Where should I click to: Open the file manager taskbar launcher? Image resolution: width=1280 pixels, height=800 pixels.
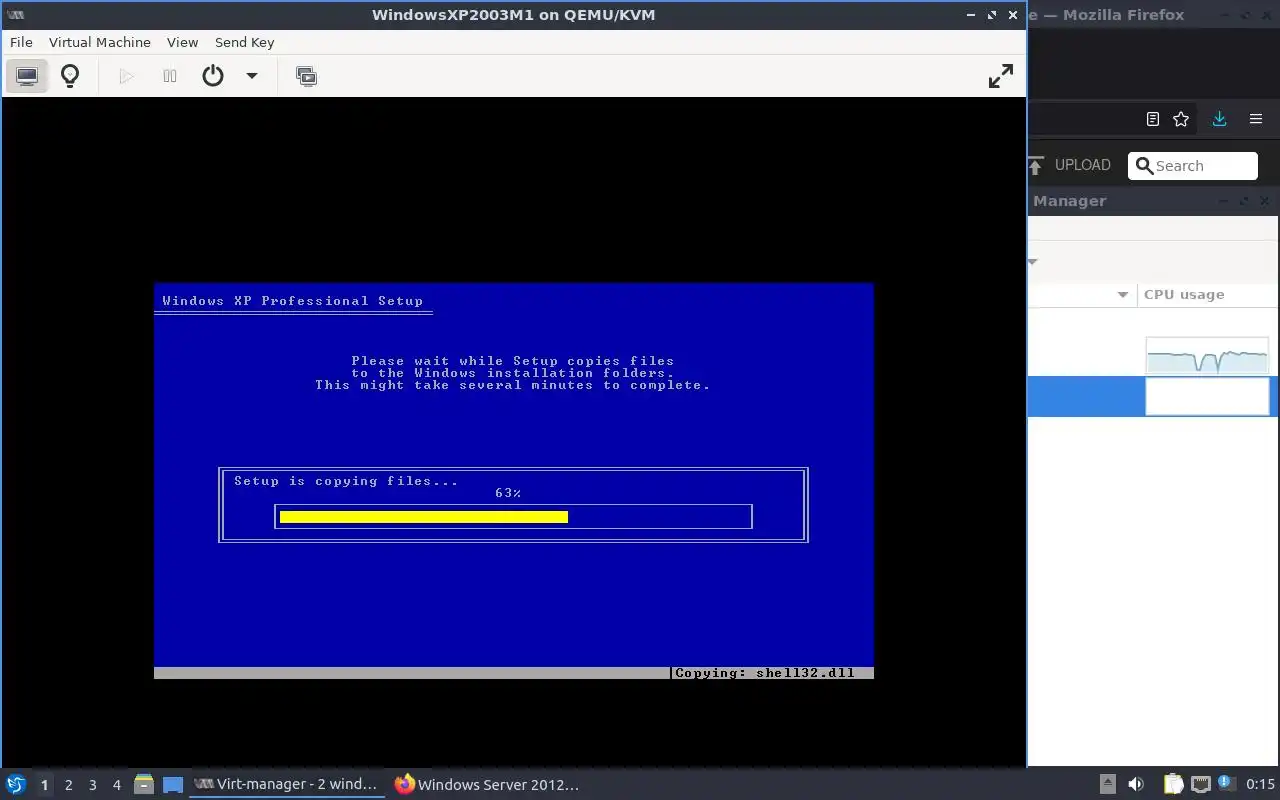click(144, 785)
